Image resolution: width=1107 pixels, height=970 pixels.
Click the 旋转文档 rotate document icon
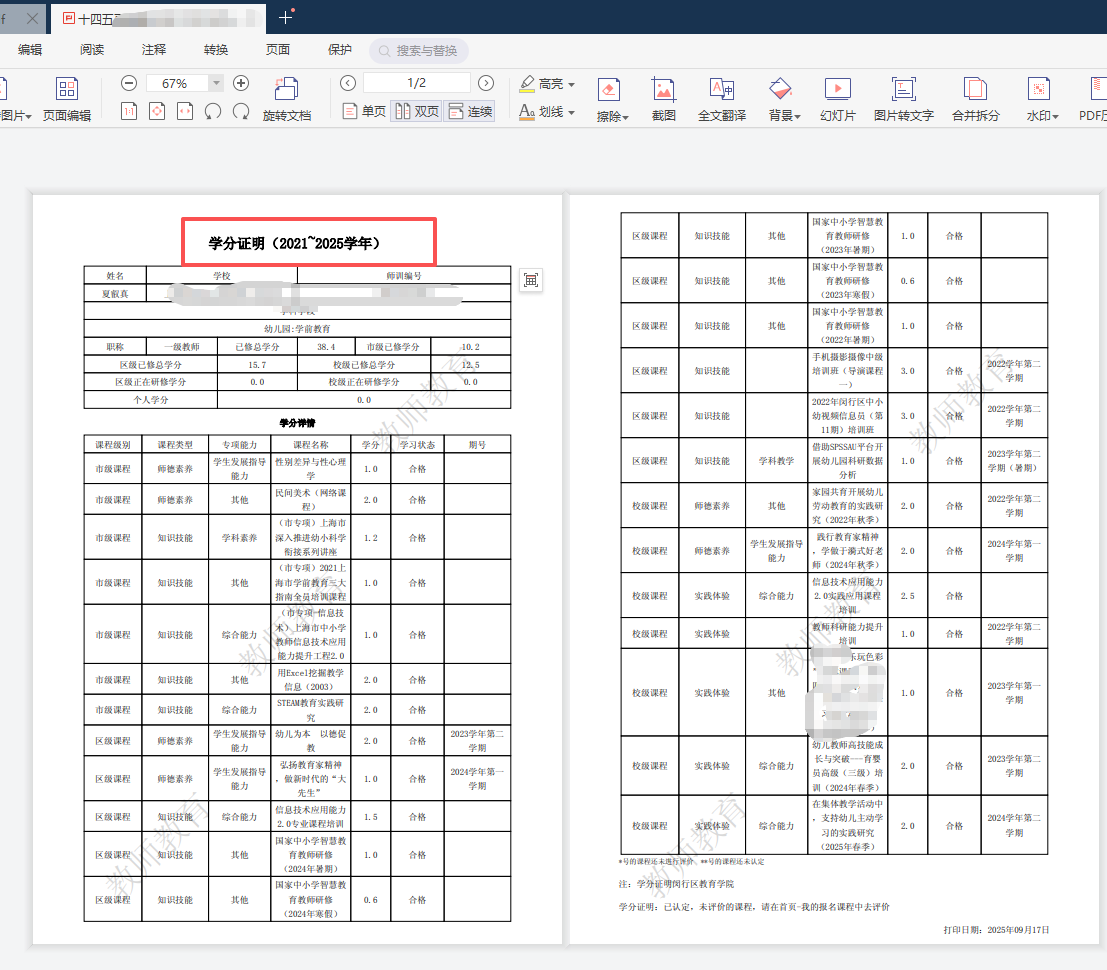tap(287, 99)
